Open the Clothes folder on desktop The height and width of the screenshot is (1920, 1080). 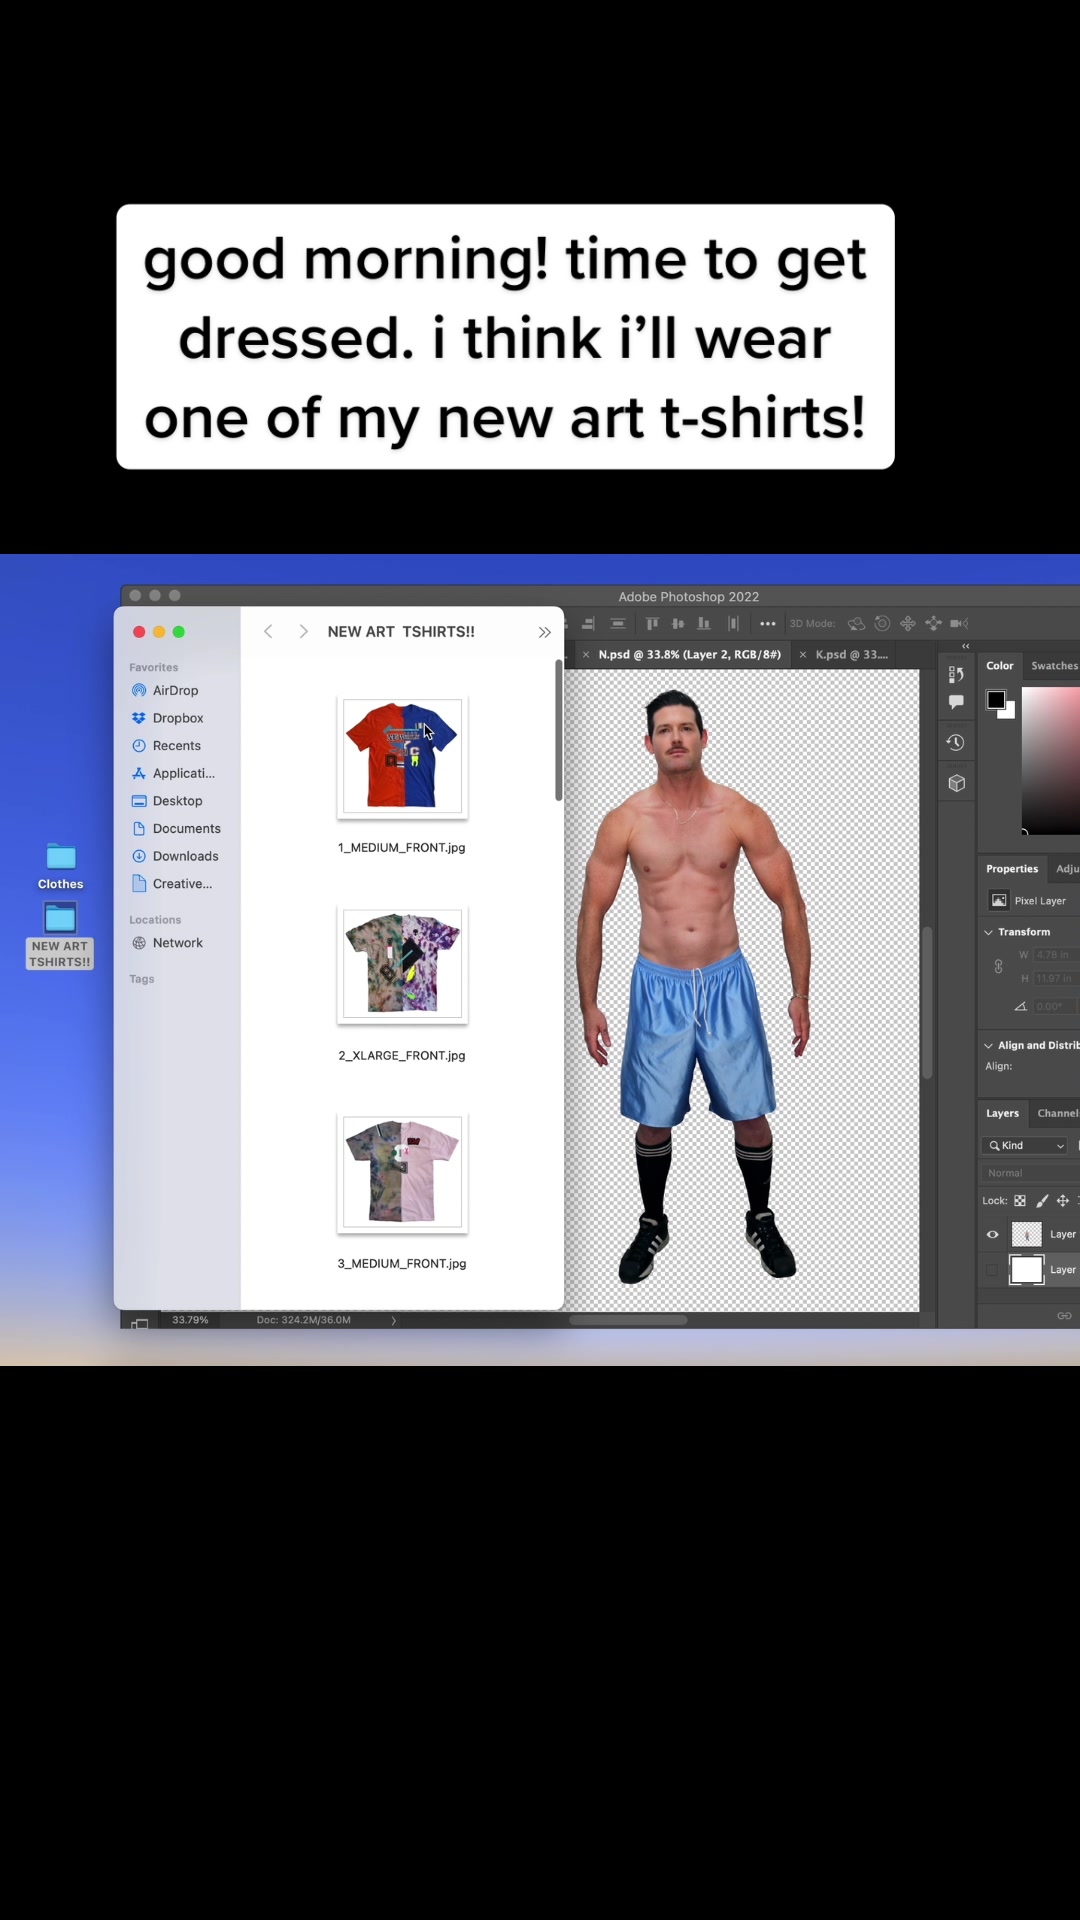pos(60,866)
